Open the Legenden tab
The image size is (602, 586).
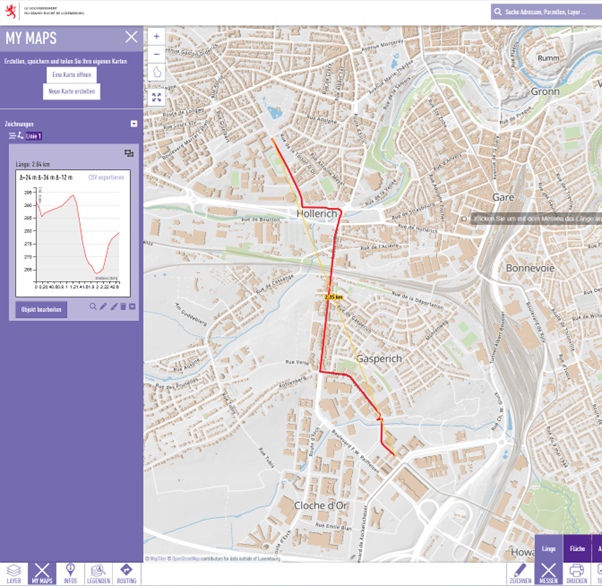(98, 573)
